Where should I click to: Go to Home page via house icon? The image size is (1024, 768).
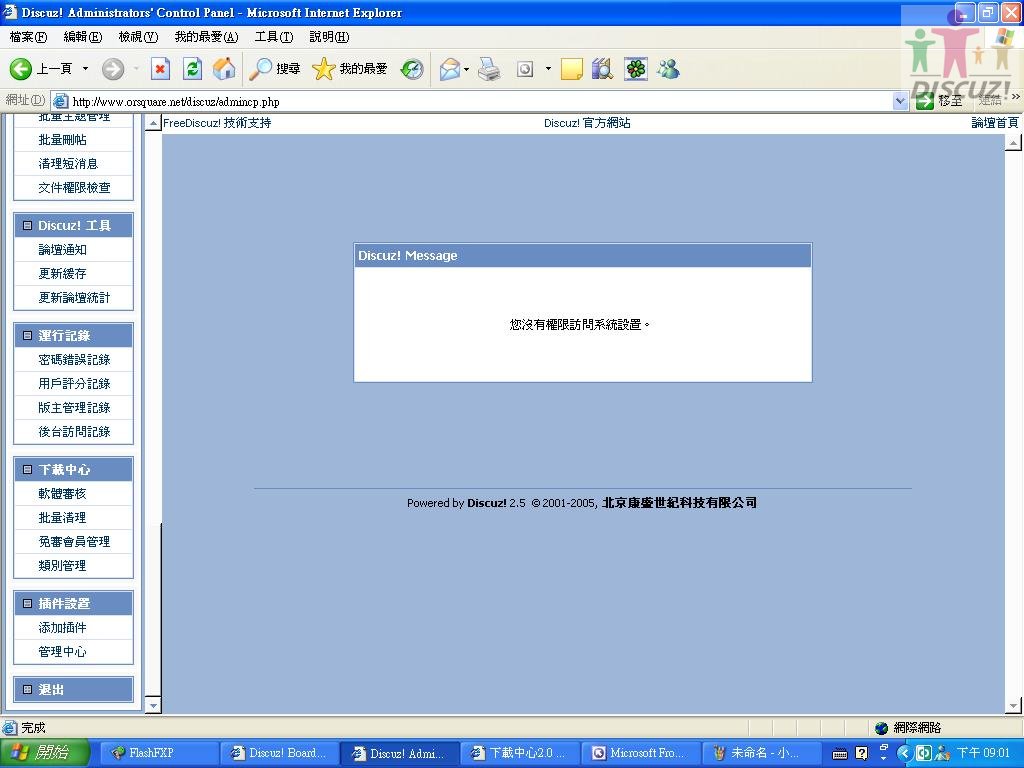pyautogui.click(x=224, y=69)
